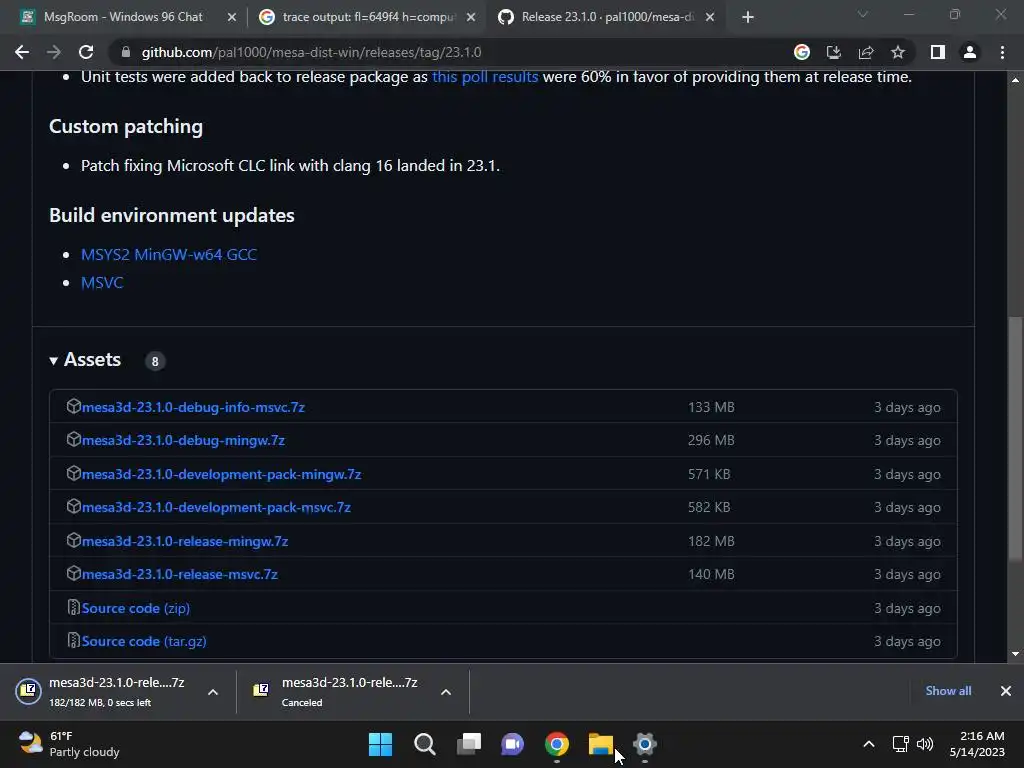This screenshot has width=1024, height=768.
Task: Close the MsgRoom - Windows 96 Chat tab
Action: (x=232, y=17)
